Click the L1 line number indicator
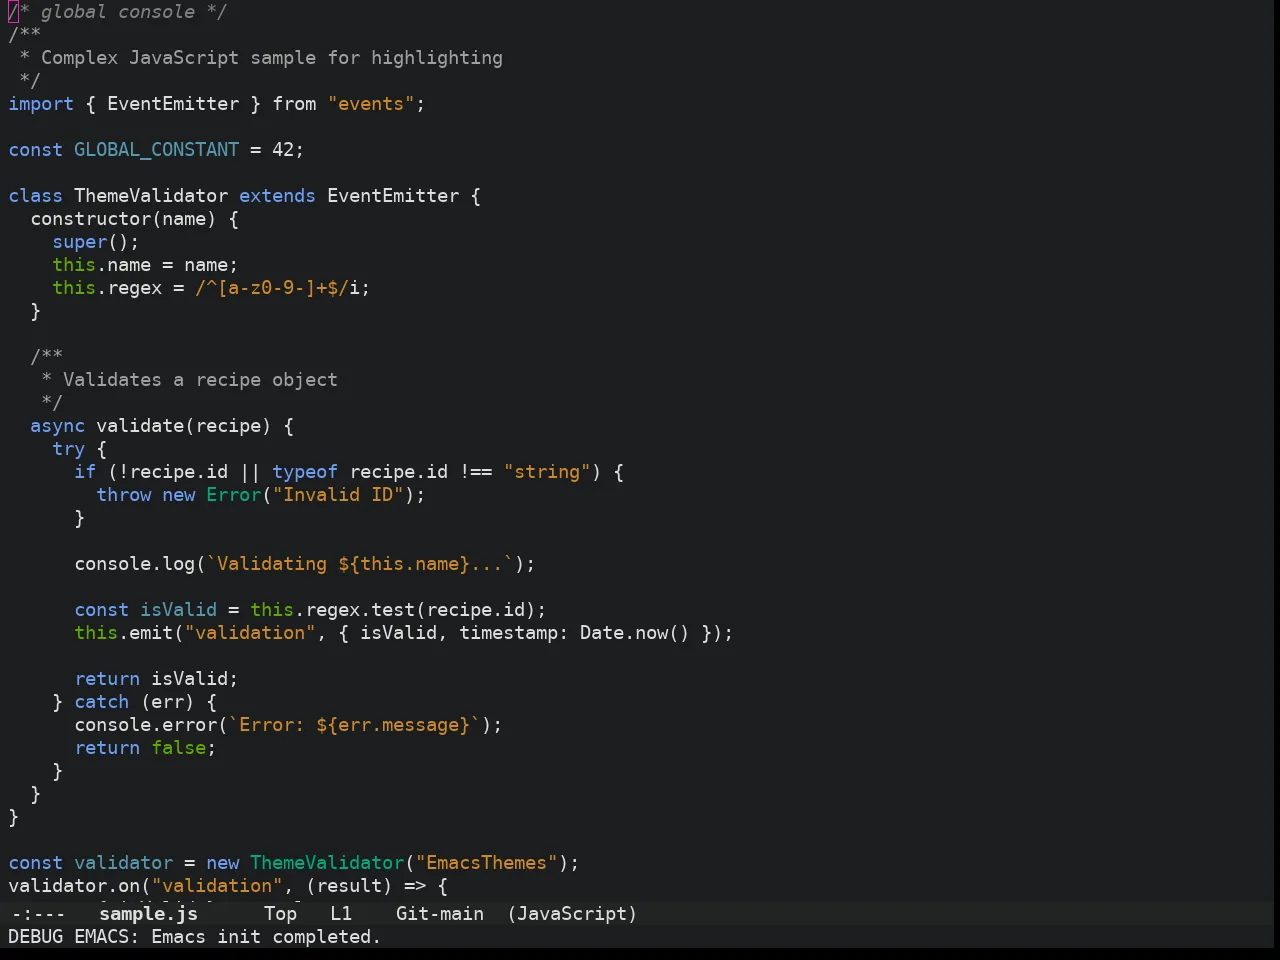 (x=341, y=914)
